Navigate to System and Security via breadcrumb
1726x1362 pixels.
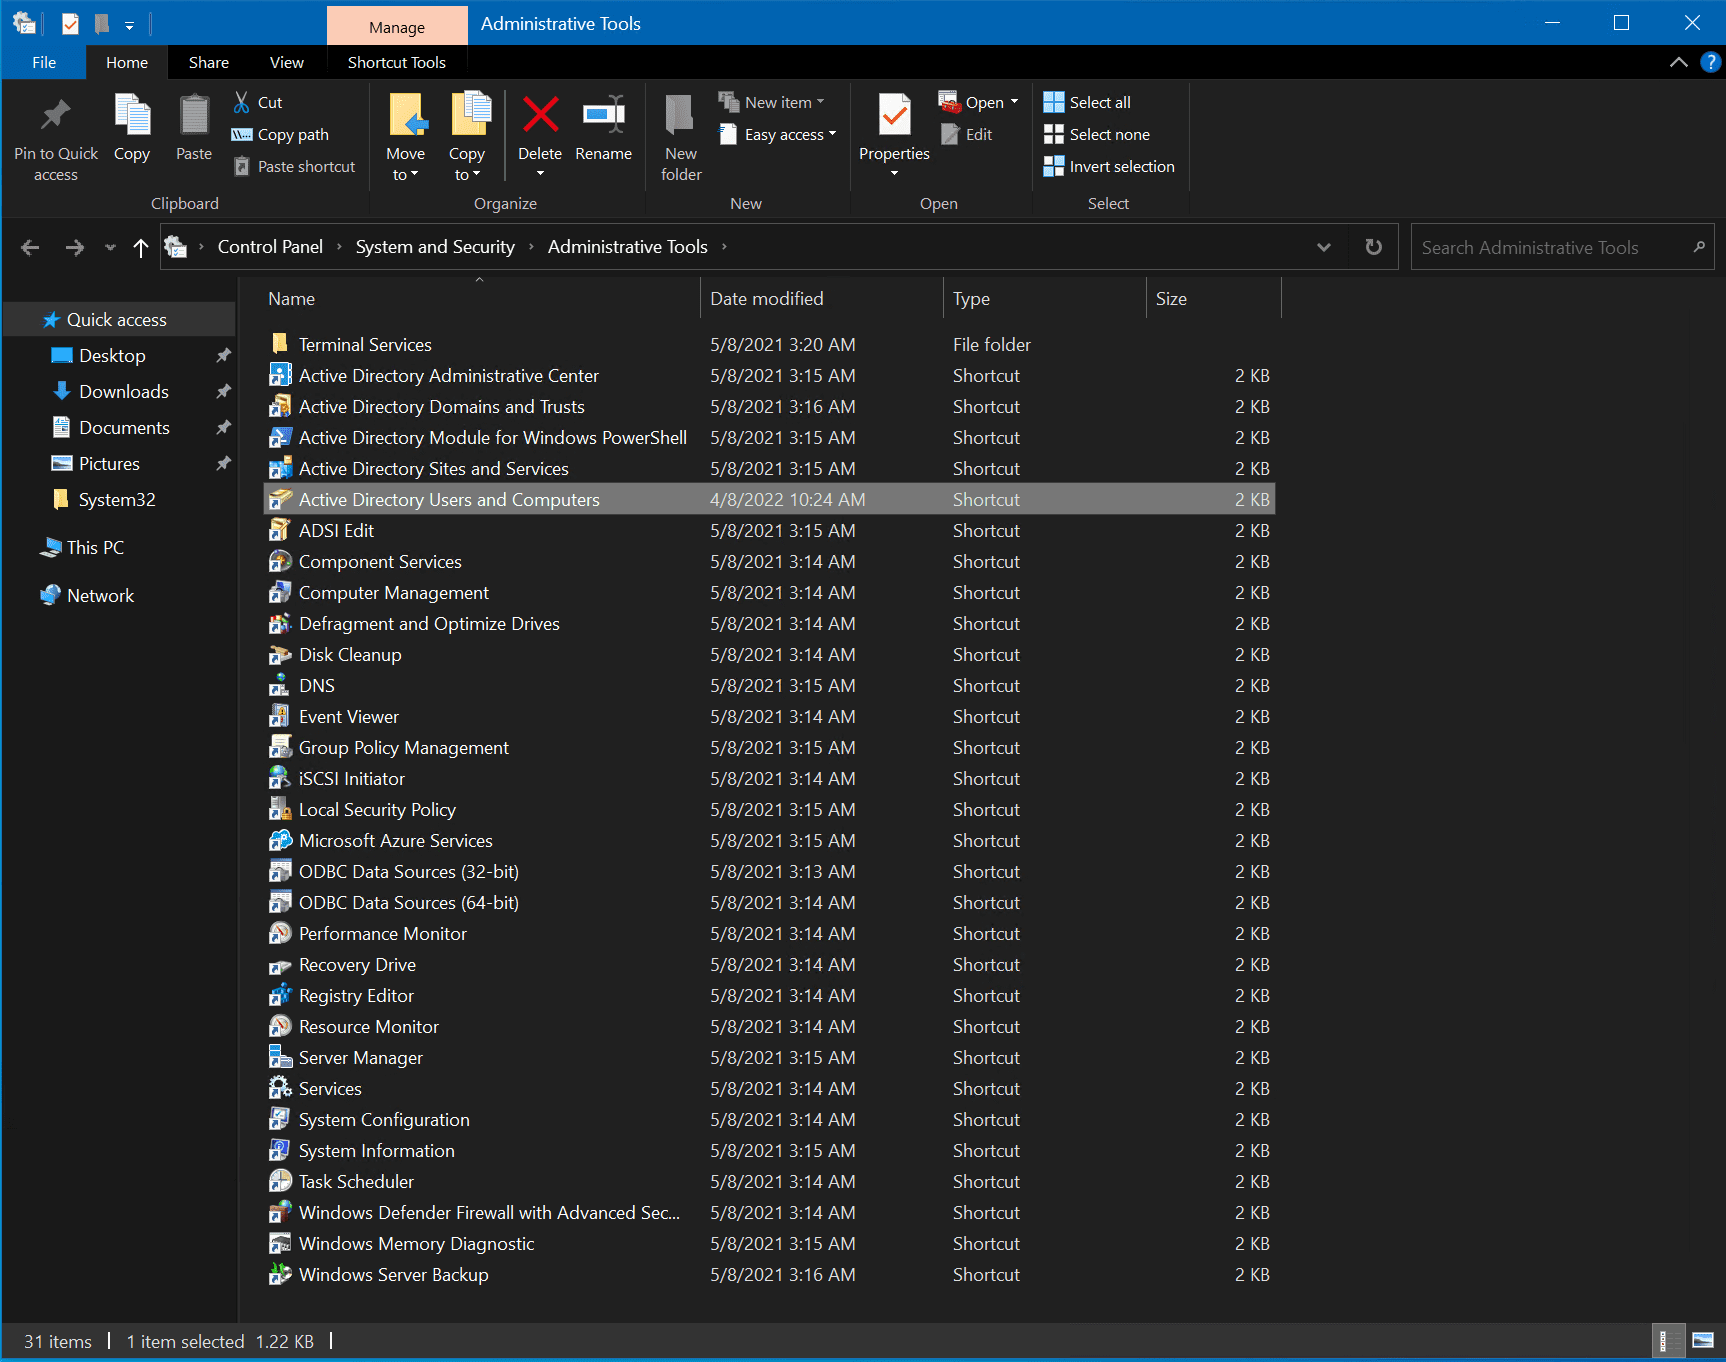click(x=434, y=246)
